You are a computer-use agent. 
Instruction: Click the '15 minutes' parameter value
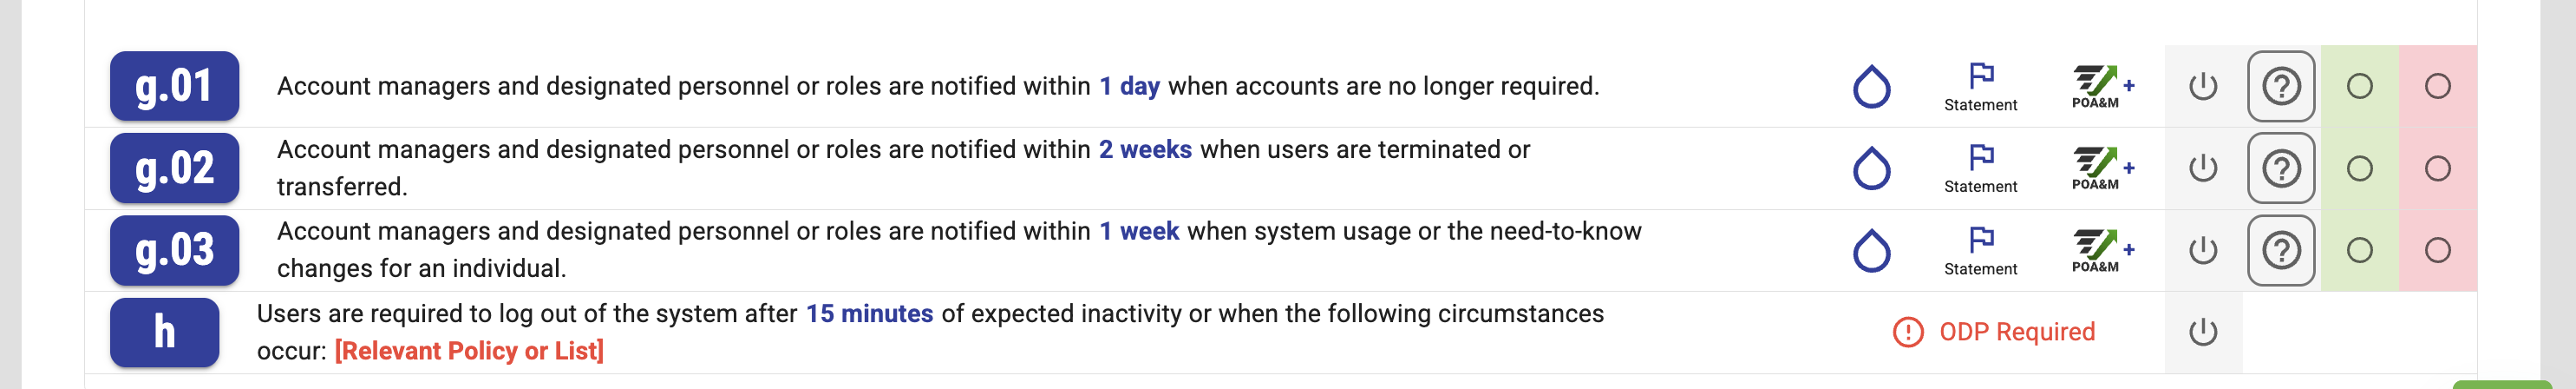869,314
